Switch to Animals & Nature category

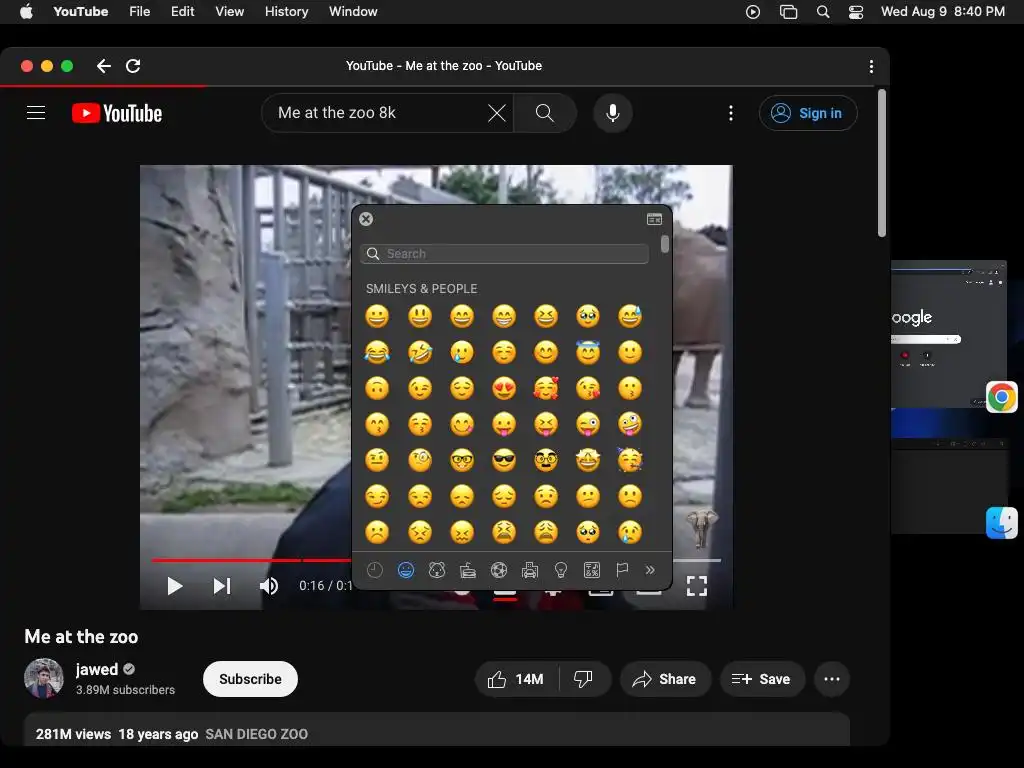[x=437, y=570]
